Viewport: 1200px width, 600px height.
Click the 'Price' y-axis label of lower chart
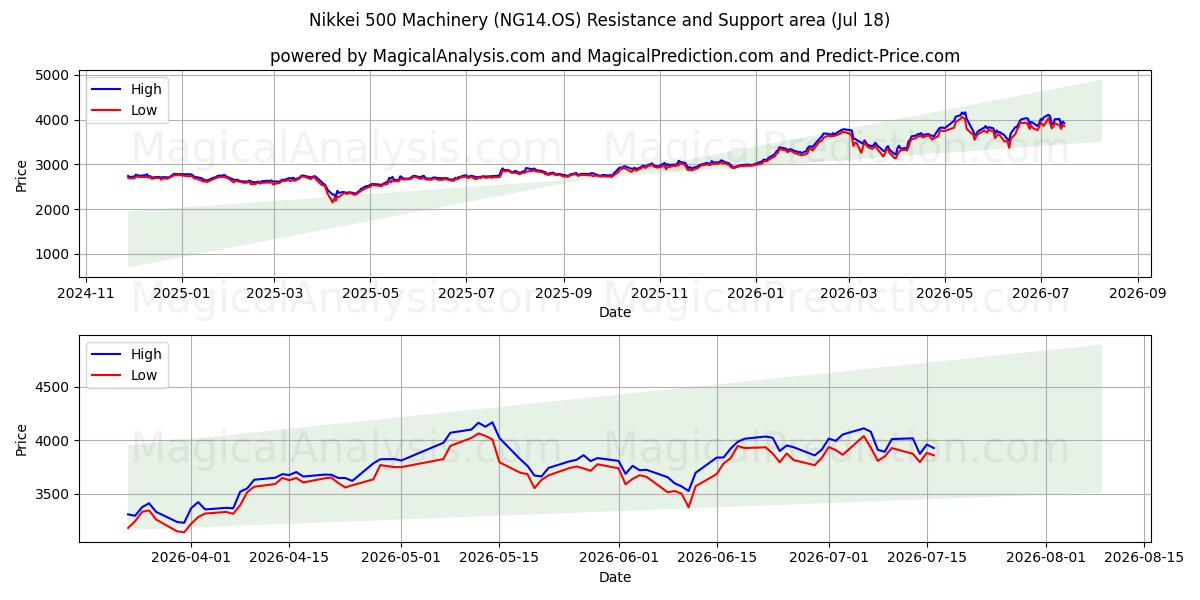click(21, 439)
